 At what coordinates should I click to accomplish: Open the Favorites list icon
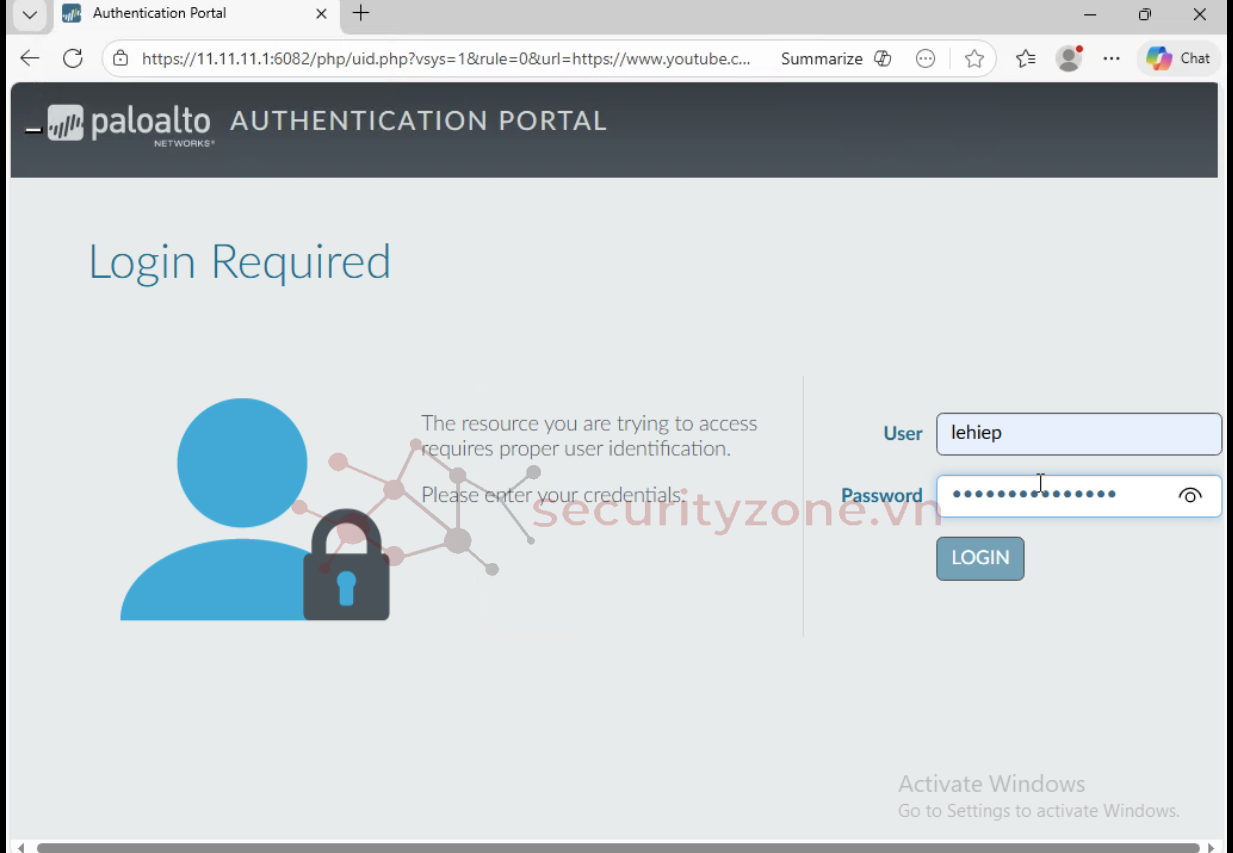pyautogui.click(x=1025, y=59)
